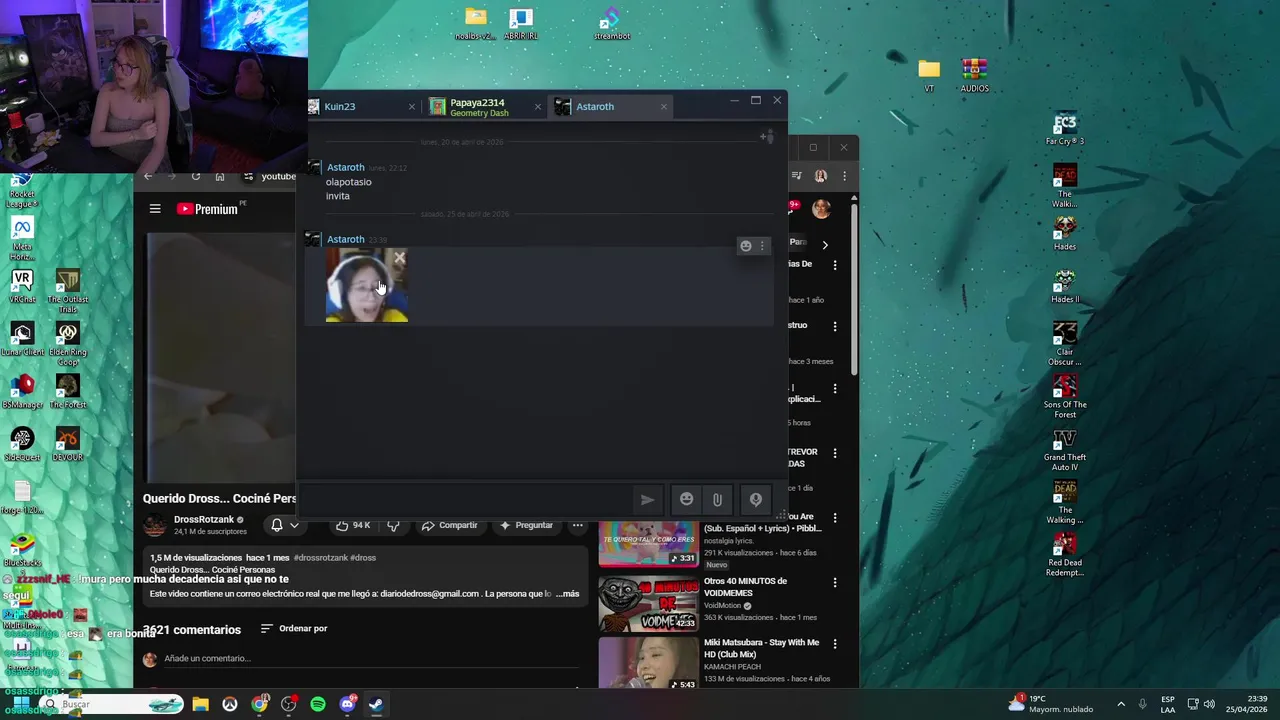Viewport: 1280px width, 720px height.
Task: Go back in the browser
Action: tap(148, 177)
